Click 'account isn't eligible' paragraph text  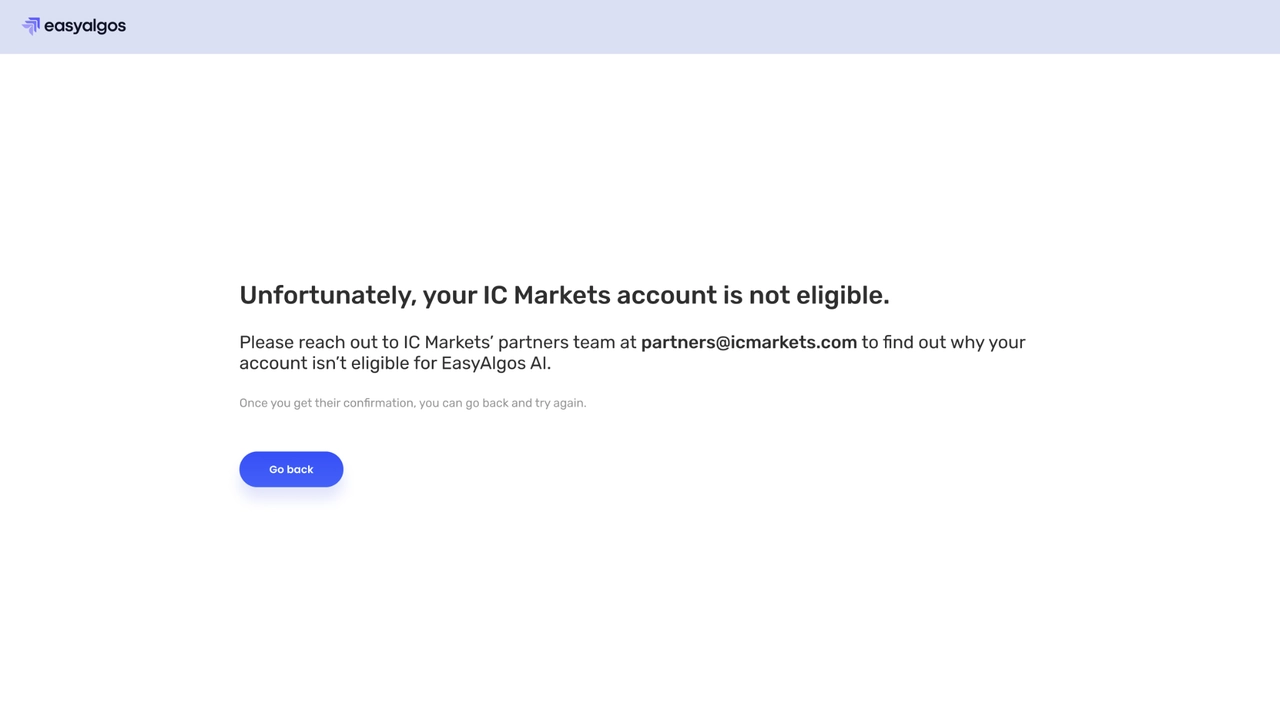(x=310, y=363)
